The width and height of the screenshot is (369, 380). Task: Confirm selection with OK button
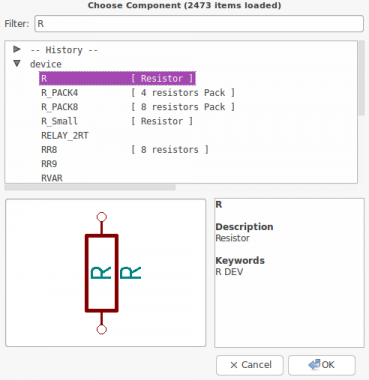tap(322, 365)
